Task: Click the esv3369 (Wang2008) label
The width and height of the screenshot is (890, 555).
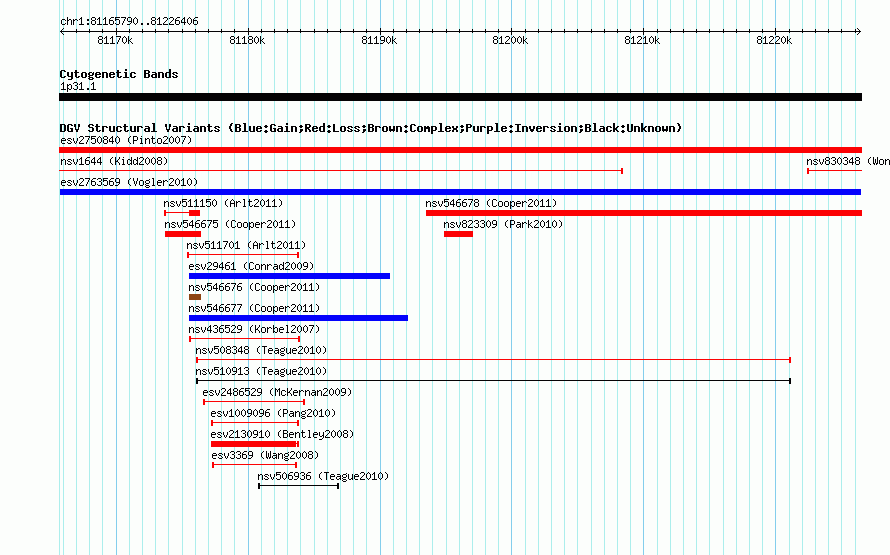Action: pos(265,455)
